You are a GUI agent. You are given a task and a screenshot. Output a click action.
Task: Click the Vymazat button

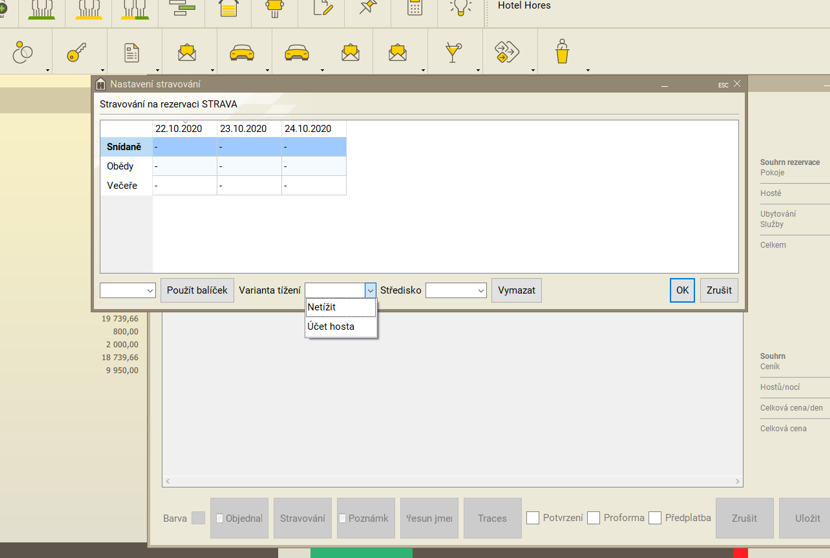516,291
